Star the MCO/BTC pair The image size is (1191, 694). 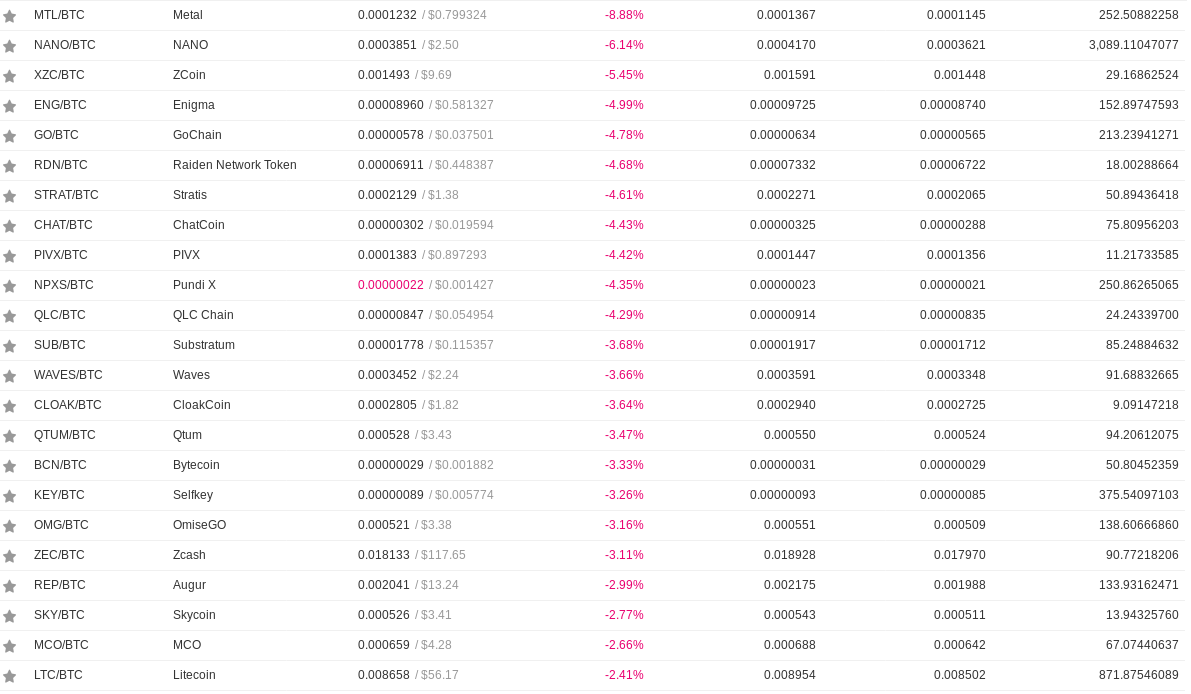10,646
